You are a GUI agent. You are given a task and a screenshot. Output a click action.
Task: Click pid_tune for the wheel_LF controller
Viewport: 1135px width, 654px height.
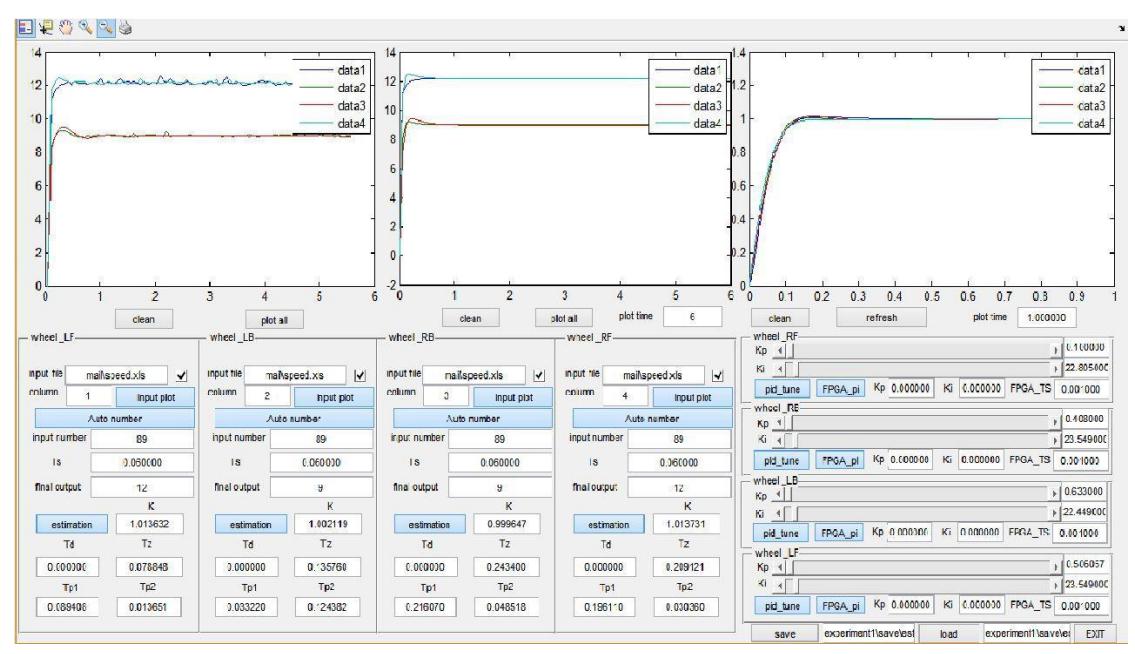(782, 606)
